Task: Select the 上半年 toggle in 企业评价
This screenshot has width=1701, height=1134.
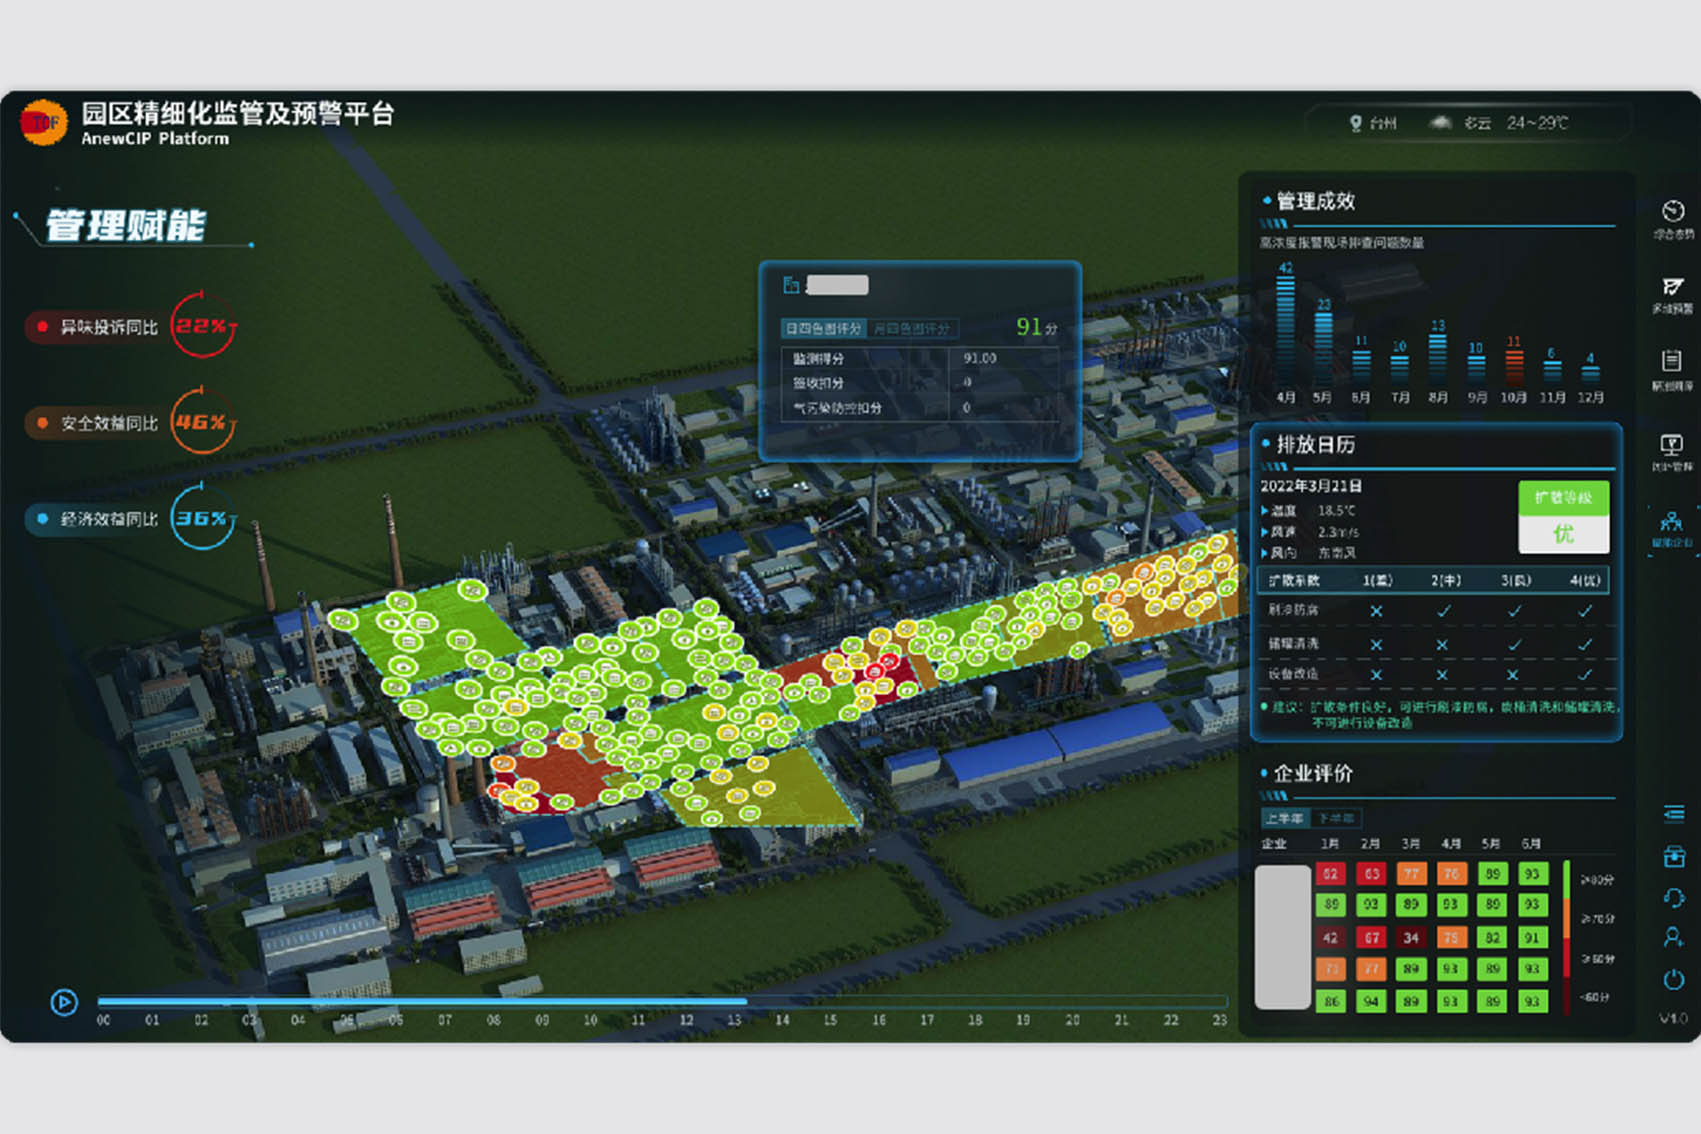Action: tap(1284, 818)
